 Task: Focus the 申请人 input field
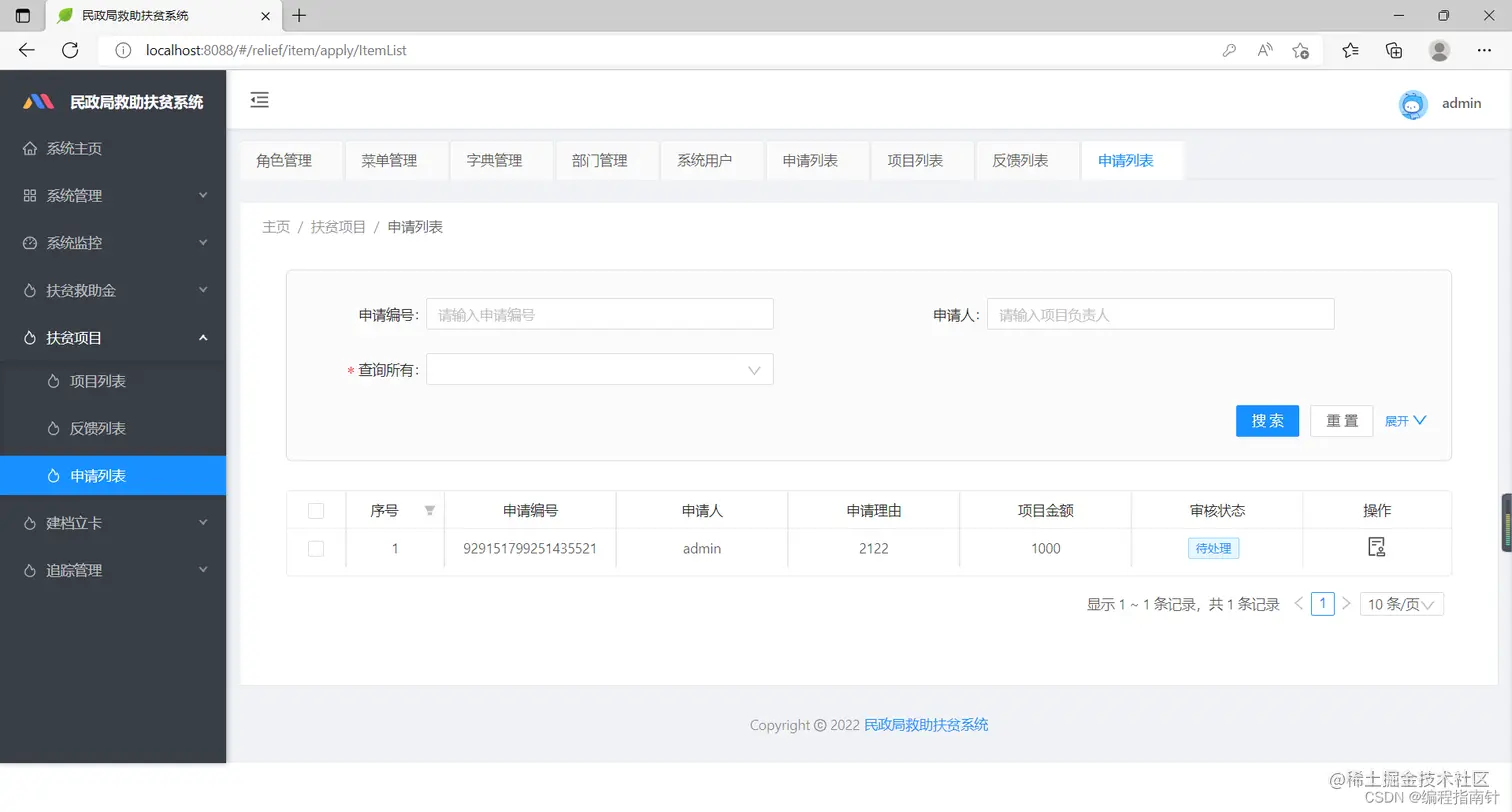pos(1160,314)
